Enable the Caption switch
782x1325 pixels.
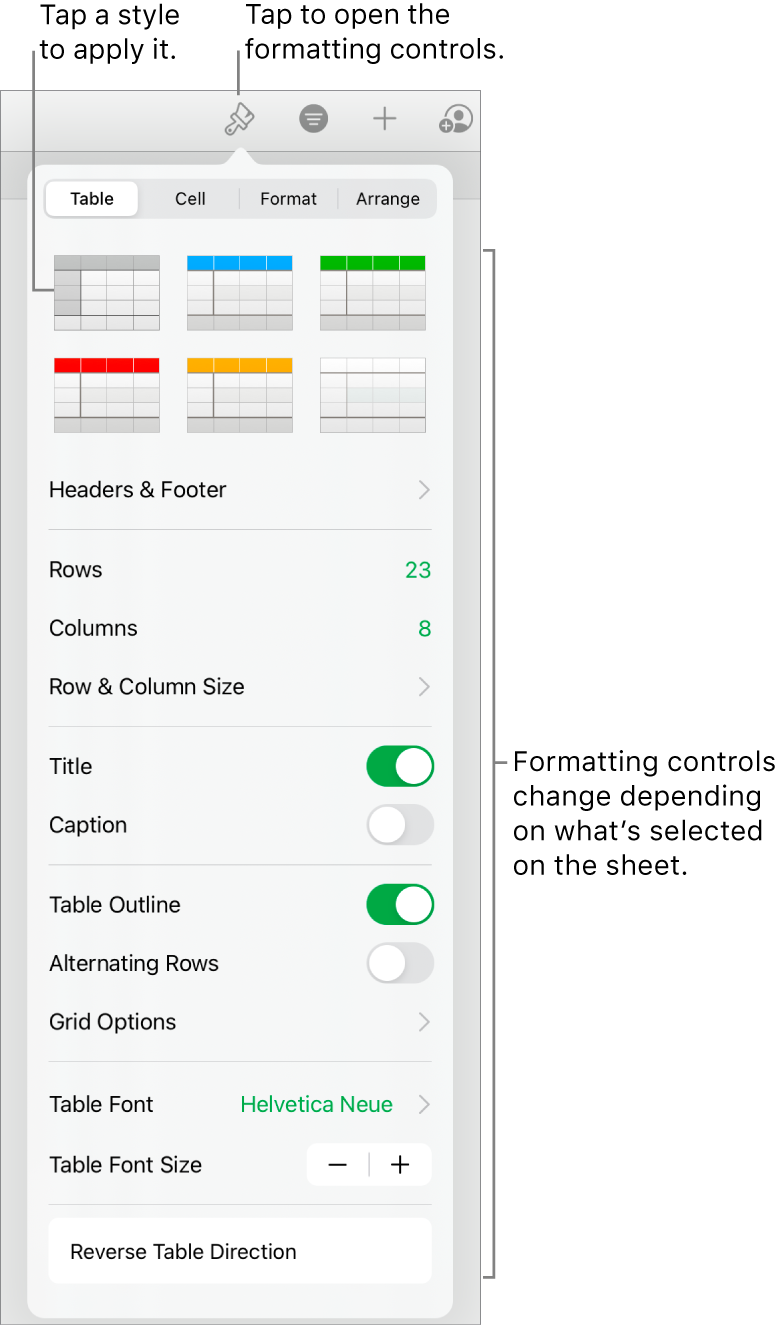pyautogui.click(x=400, y=825)
